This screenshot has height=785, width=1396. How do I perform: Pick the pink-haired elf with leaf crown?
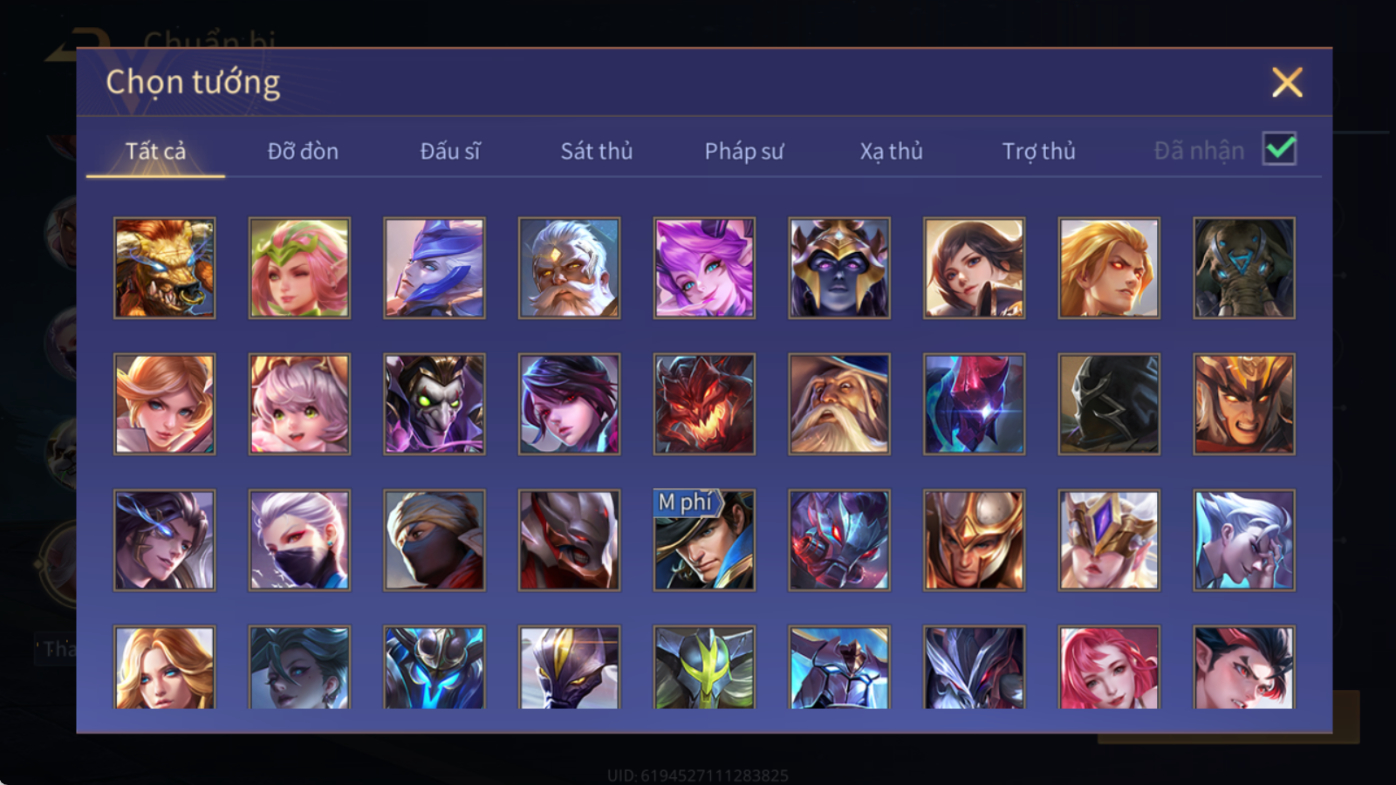pyautogui.click(x=299, y=268)
